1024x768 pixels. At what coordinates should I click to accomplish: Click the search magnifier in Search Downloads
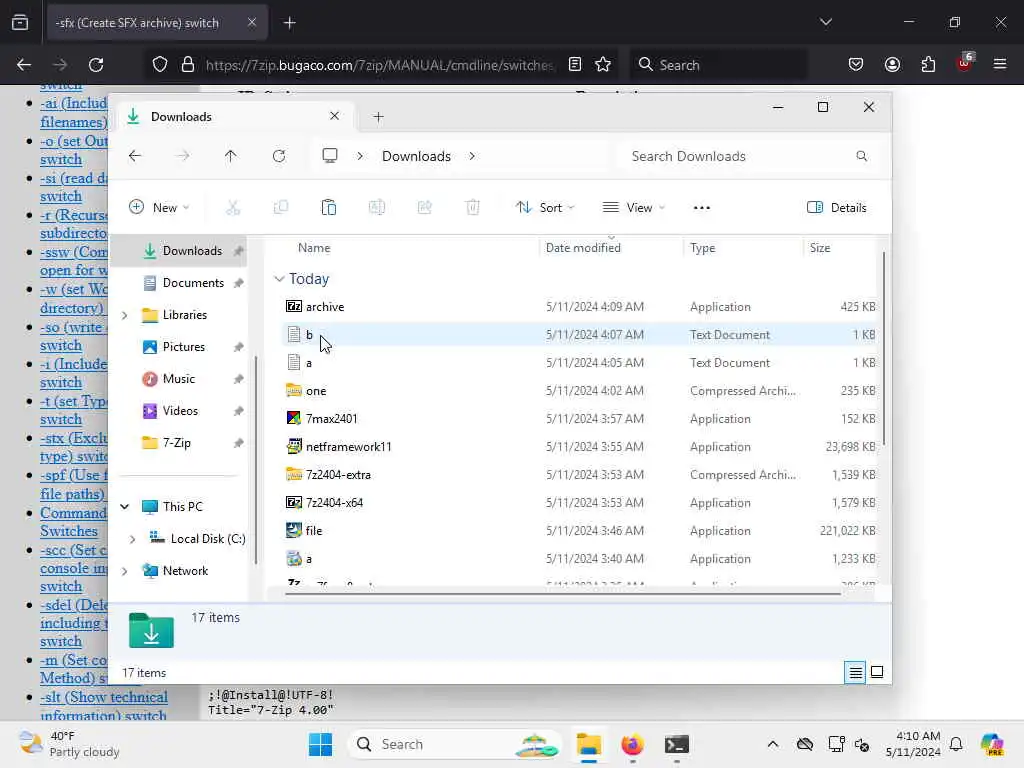[x=861, y=156]
